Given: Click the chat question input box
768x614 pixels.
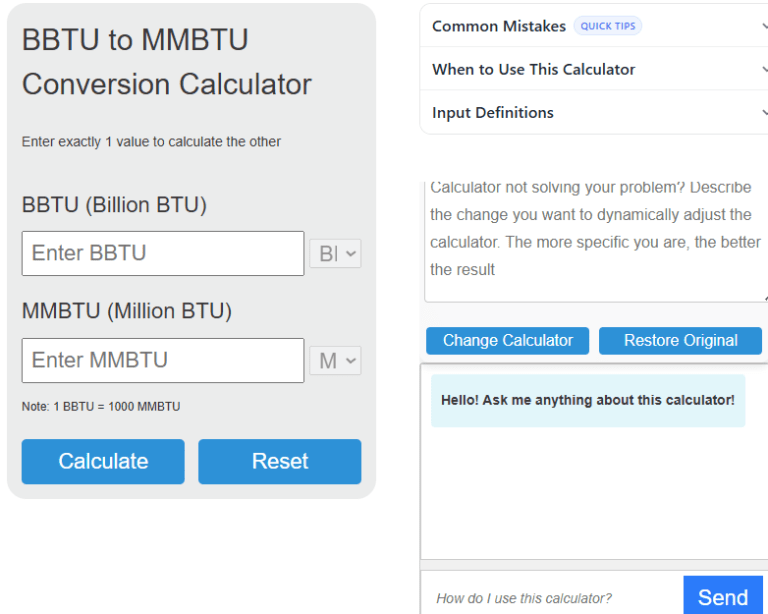Looking at the screenshot, I should tap(552, 598).
